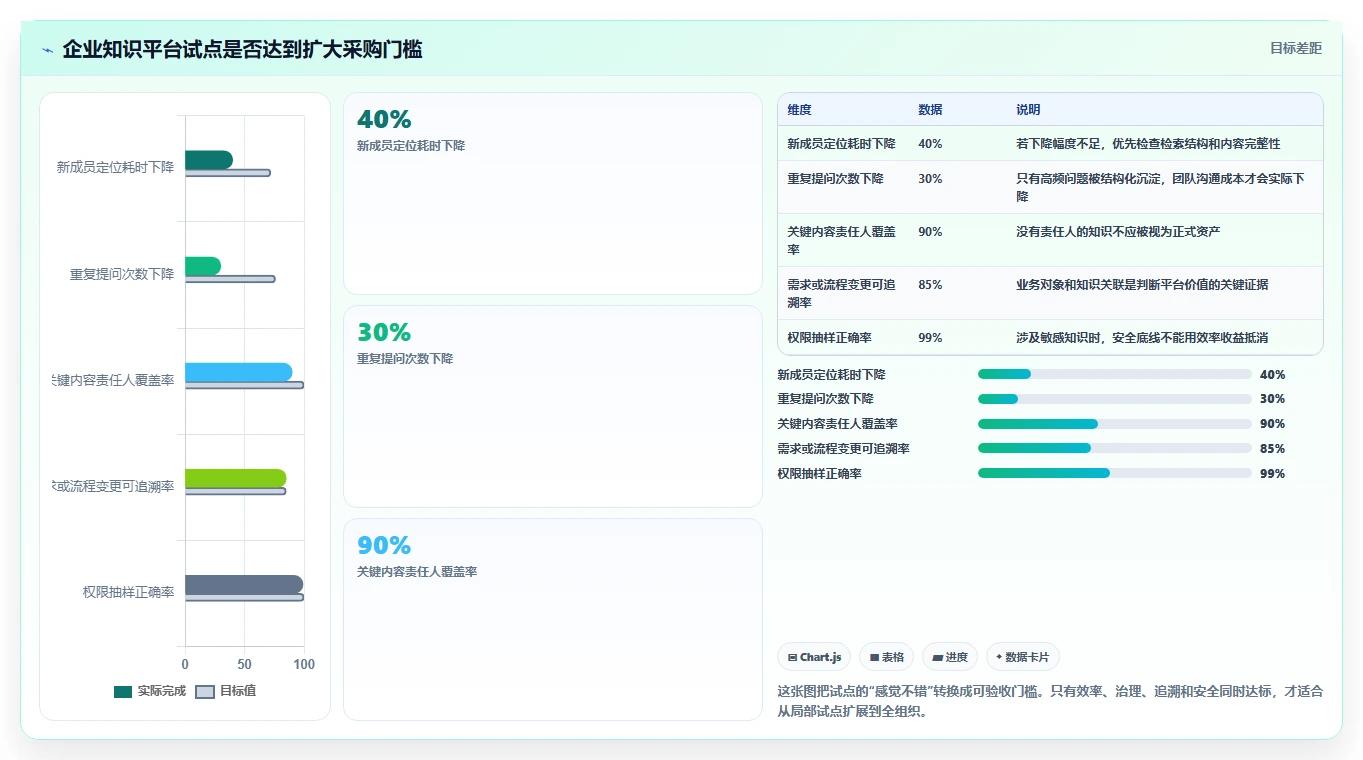
Task: Click the x-axis tick label 100
Action: point(304,664)
